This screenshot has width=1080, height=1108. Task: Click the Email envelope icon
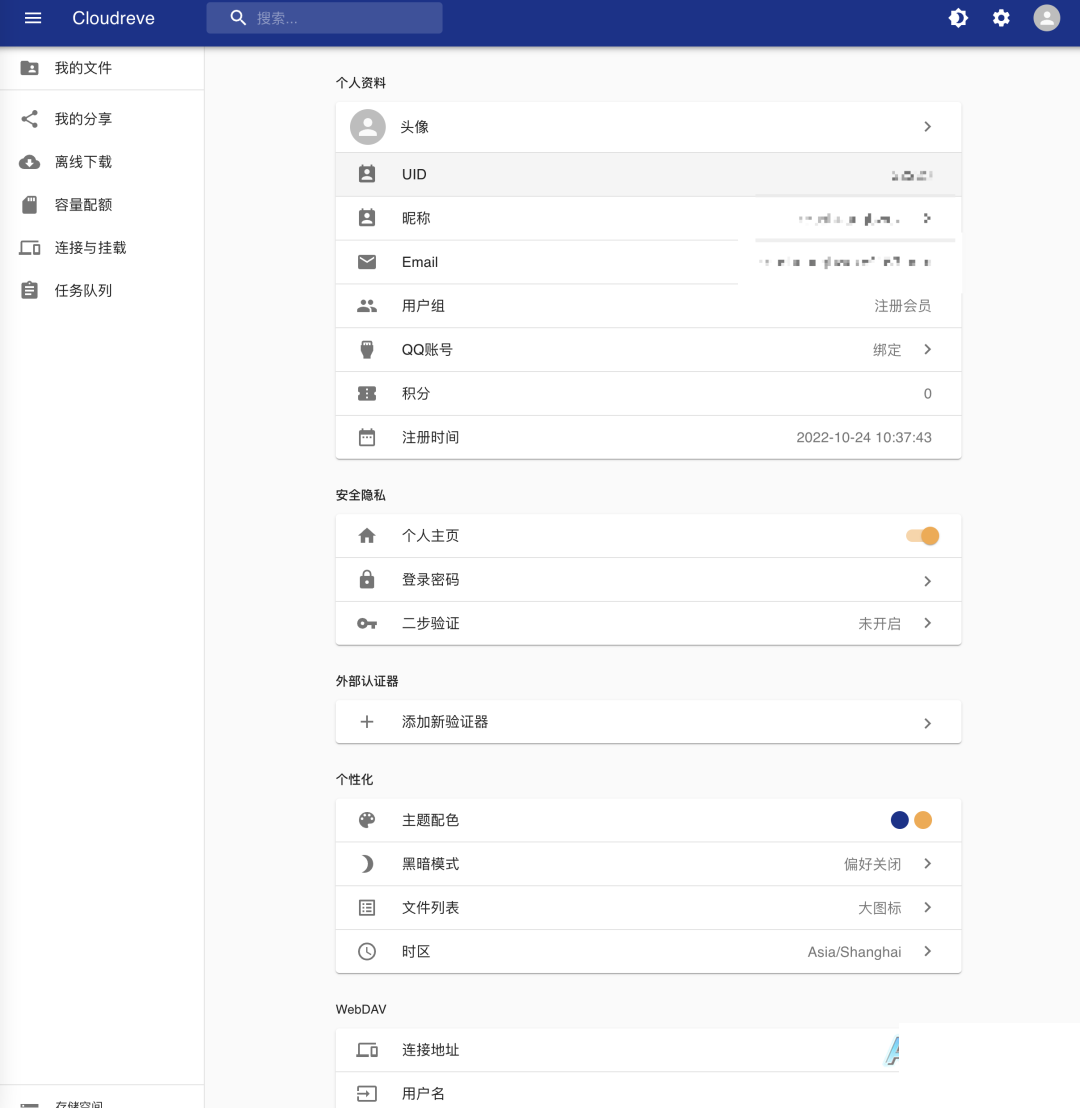click(x=367, y=262)
